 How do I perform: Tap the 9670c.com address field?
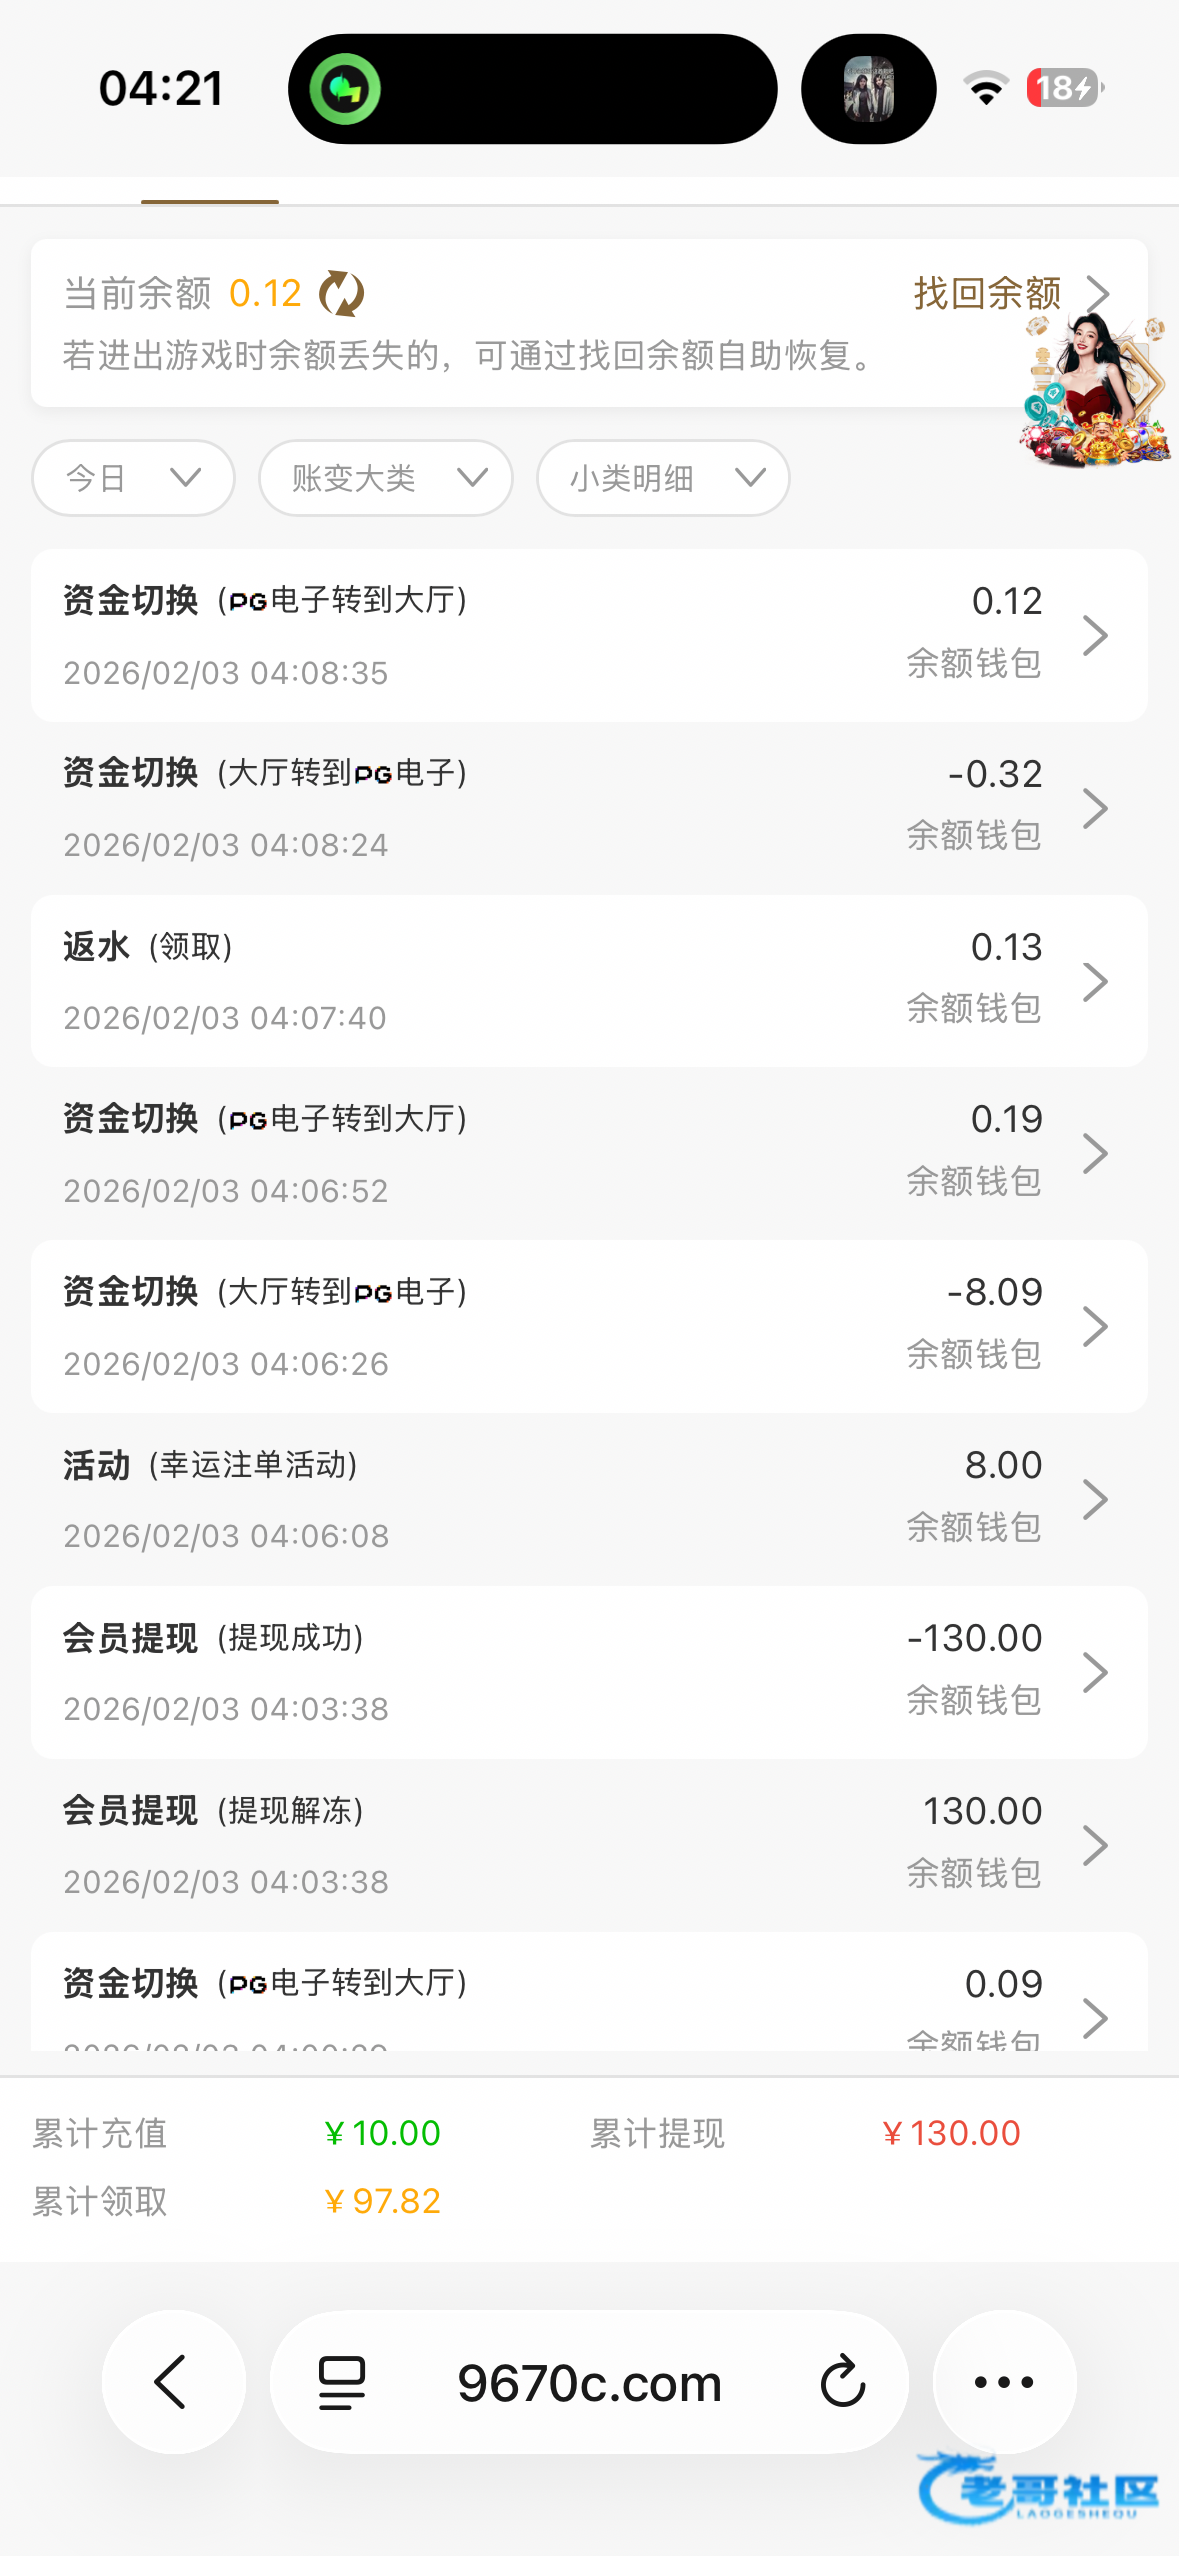589,2382
